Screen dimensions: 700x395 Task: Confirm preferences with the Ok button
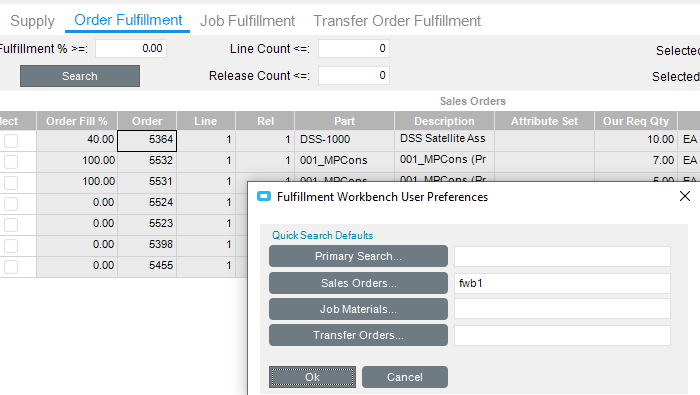click(x=312, y=377)
